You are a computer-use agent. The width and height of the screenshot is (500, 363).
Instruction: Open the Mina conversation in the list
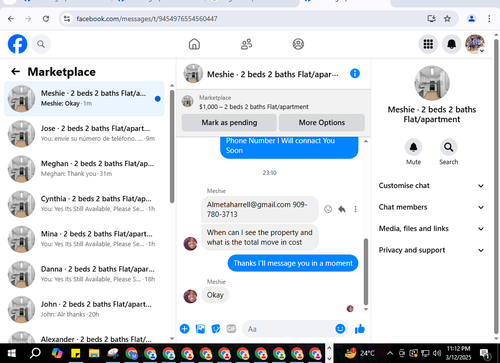click(84, 239)
